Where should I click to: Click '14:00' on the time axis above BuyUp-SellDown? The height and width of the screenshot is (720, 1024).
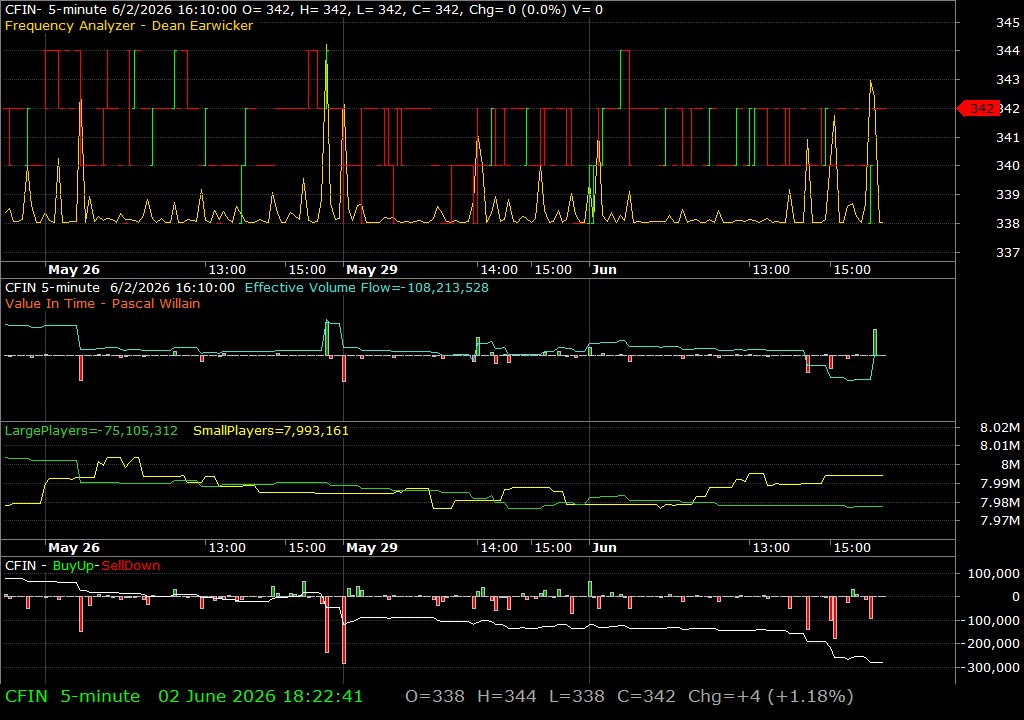499,548
